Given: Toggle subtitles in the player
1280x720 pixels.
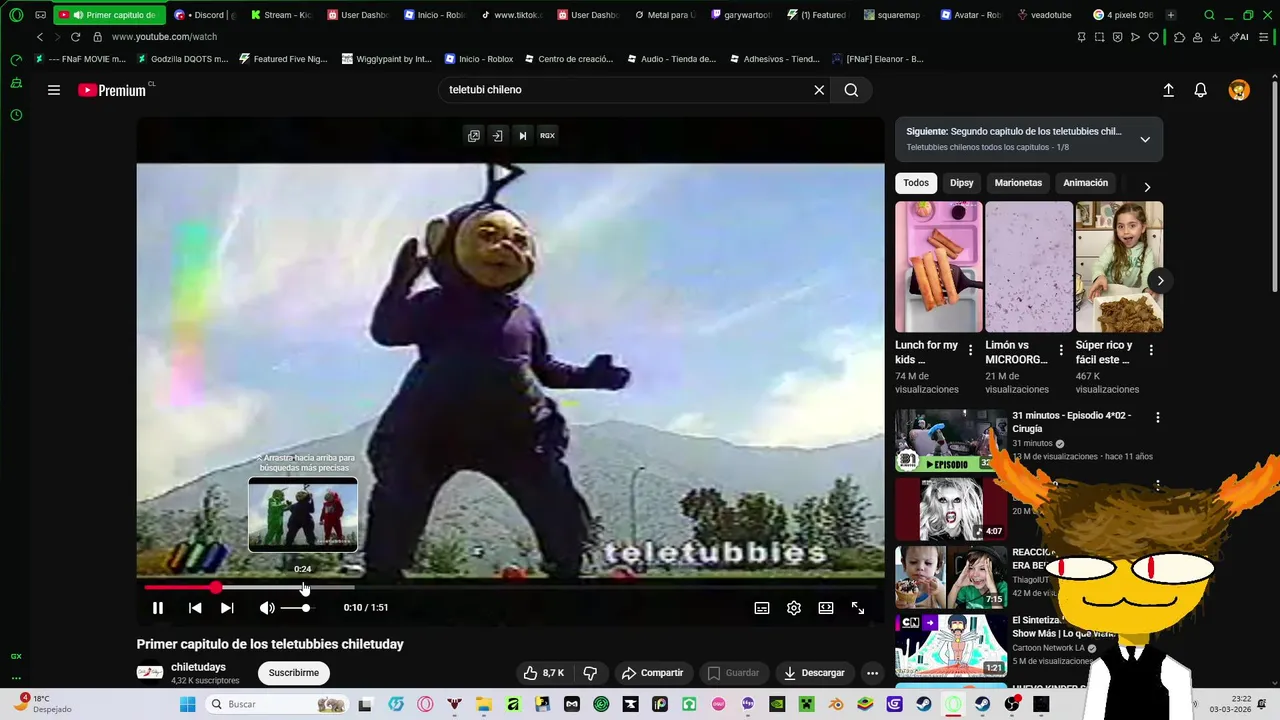Looking at the screenshot, I should 762,608.
